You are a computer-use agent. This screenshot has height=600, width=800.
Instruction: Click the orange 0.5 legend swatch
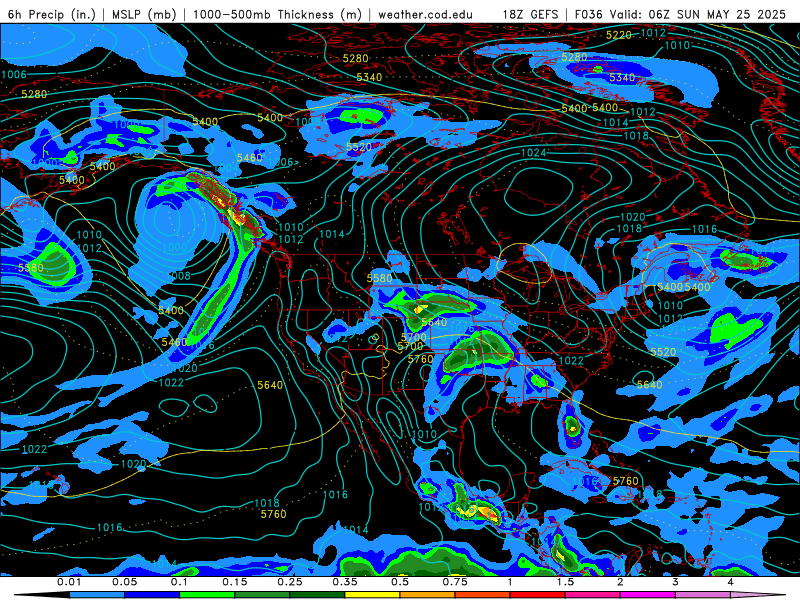click(x=428, y=595)
